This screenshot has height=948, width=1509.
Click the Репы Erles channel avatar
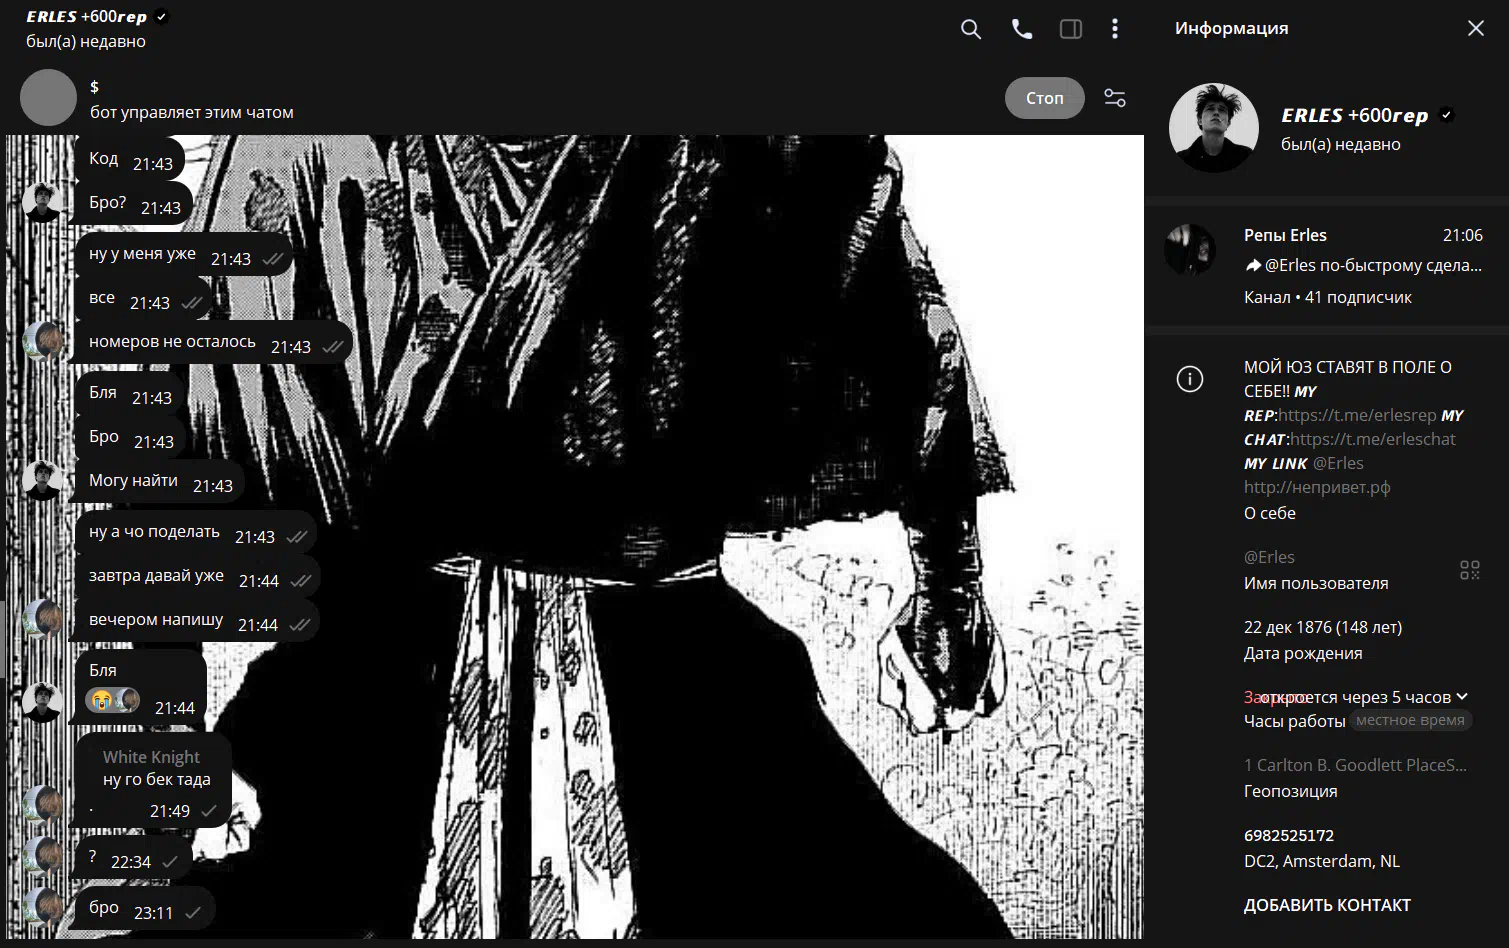[1190, 250]
